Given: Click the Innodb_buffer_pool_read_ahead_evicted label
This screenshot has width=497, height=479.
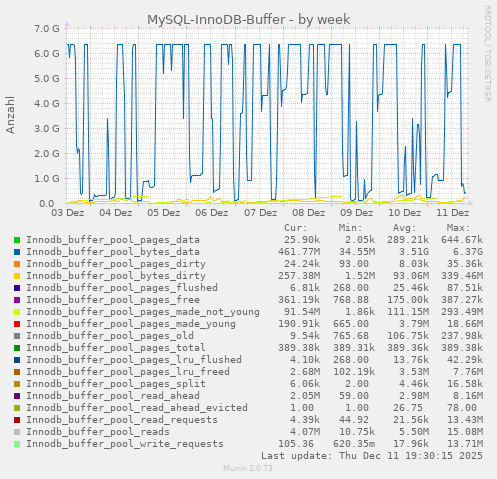Looking at the screenshot, I should tap(137, 408).
